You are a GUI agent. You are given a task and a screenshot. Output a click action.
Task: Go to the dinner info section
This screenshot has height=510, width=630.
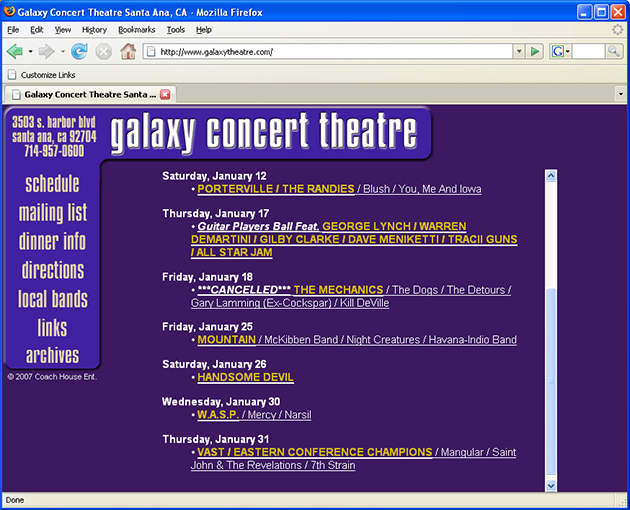pyautogui.click(x=53, y=242)
